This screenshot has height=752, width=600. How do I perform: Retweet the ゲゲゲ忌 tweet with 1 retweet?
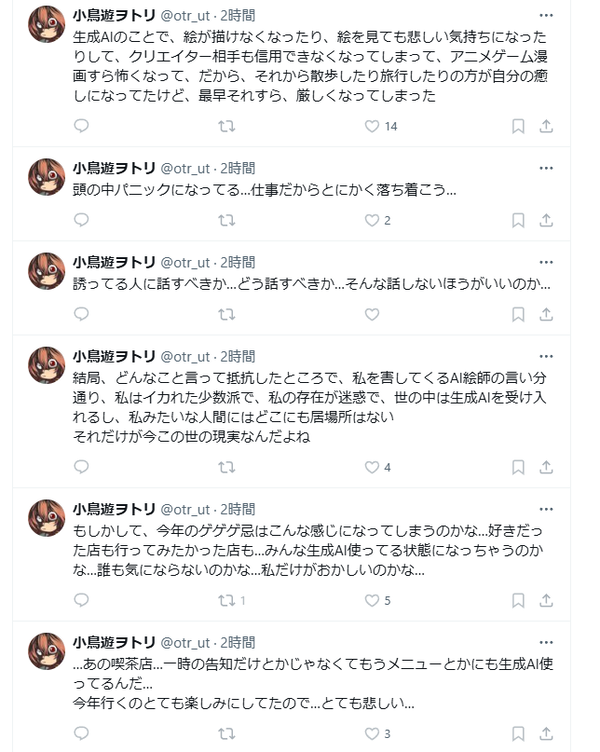pos(226,600)
